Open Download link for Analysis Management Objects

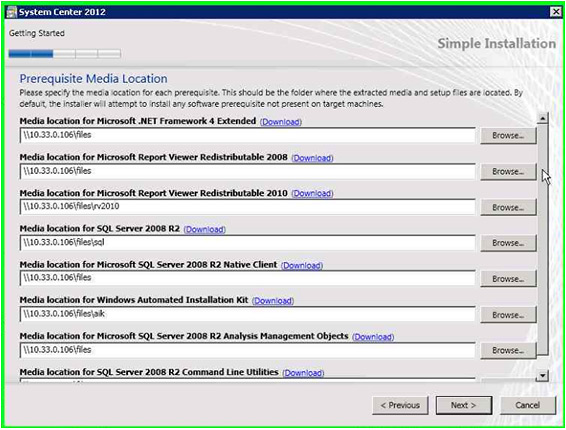click(x=373, y=337)
